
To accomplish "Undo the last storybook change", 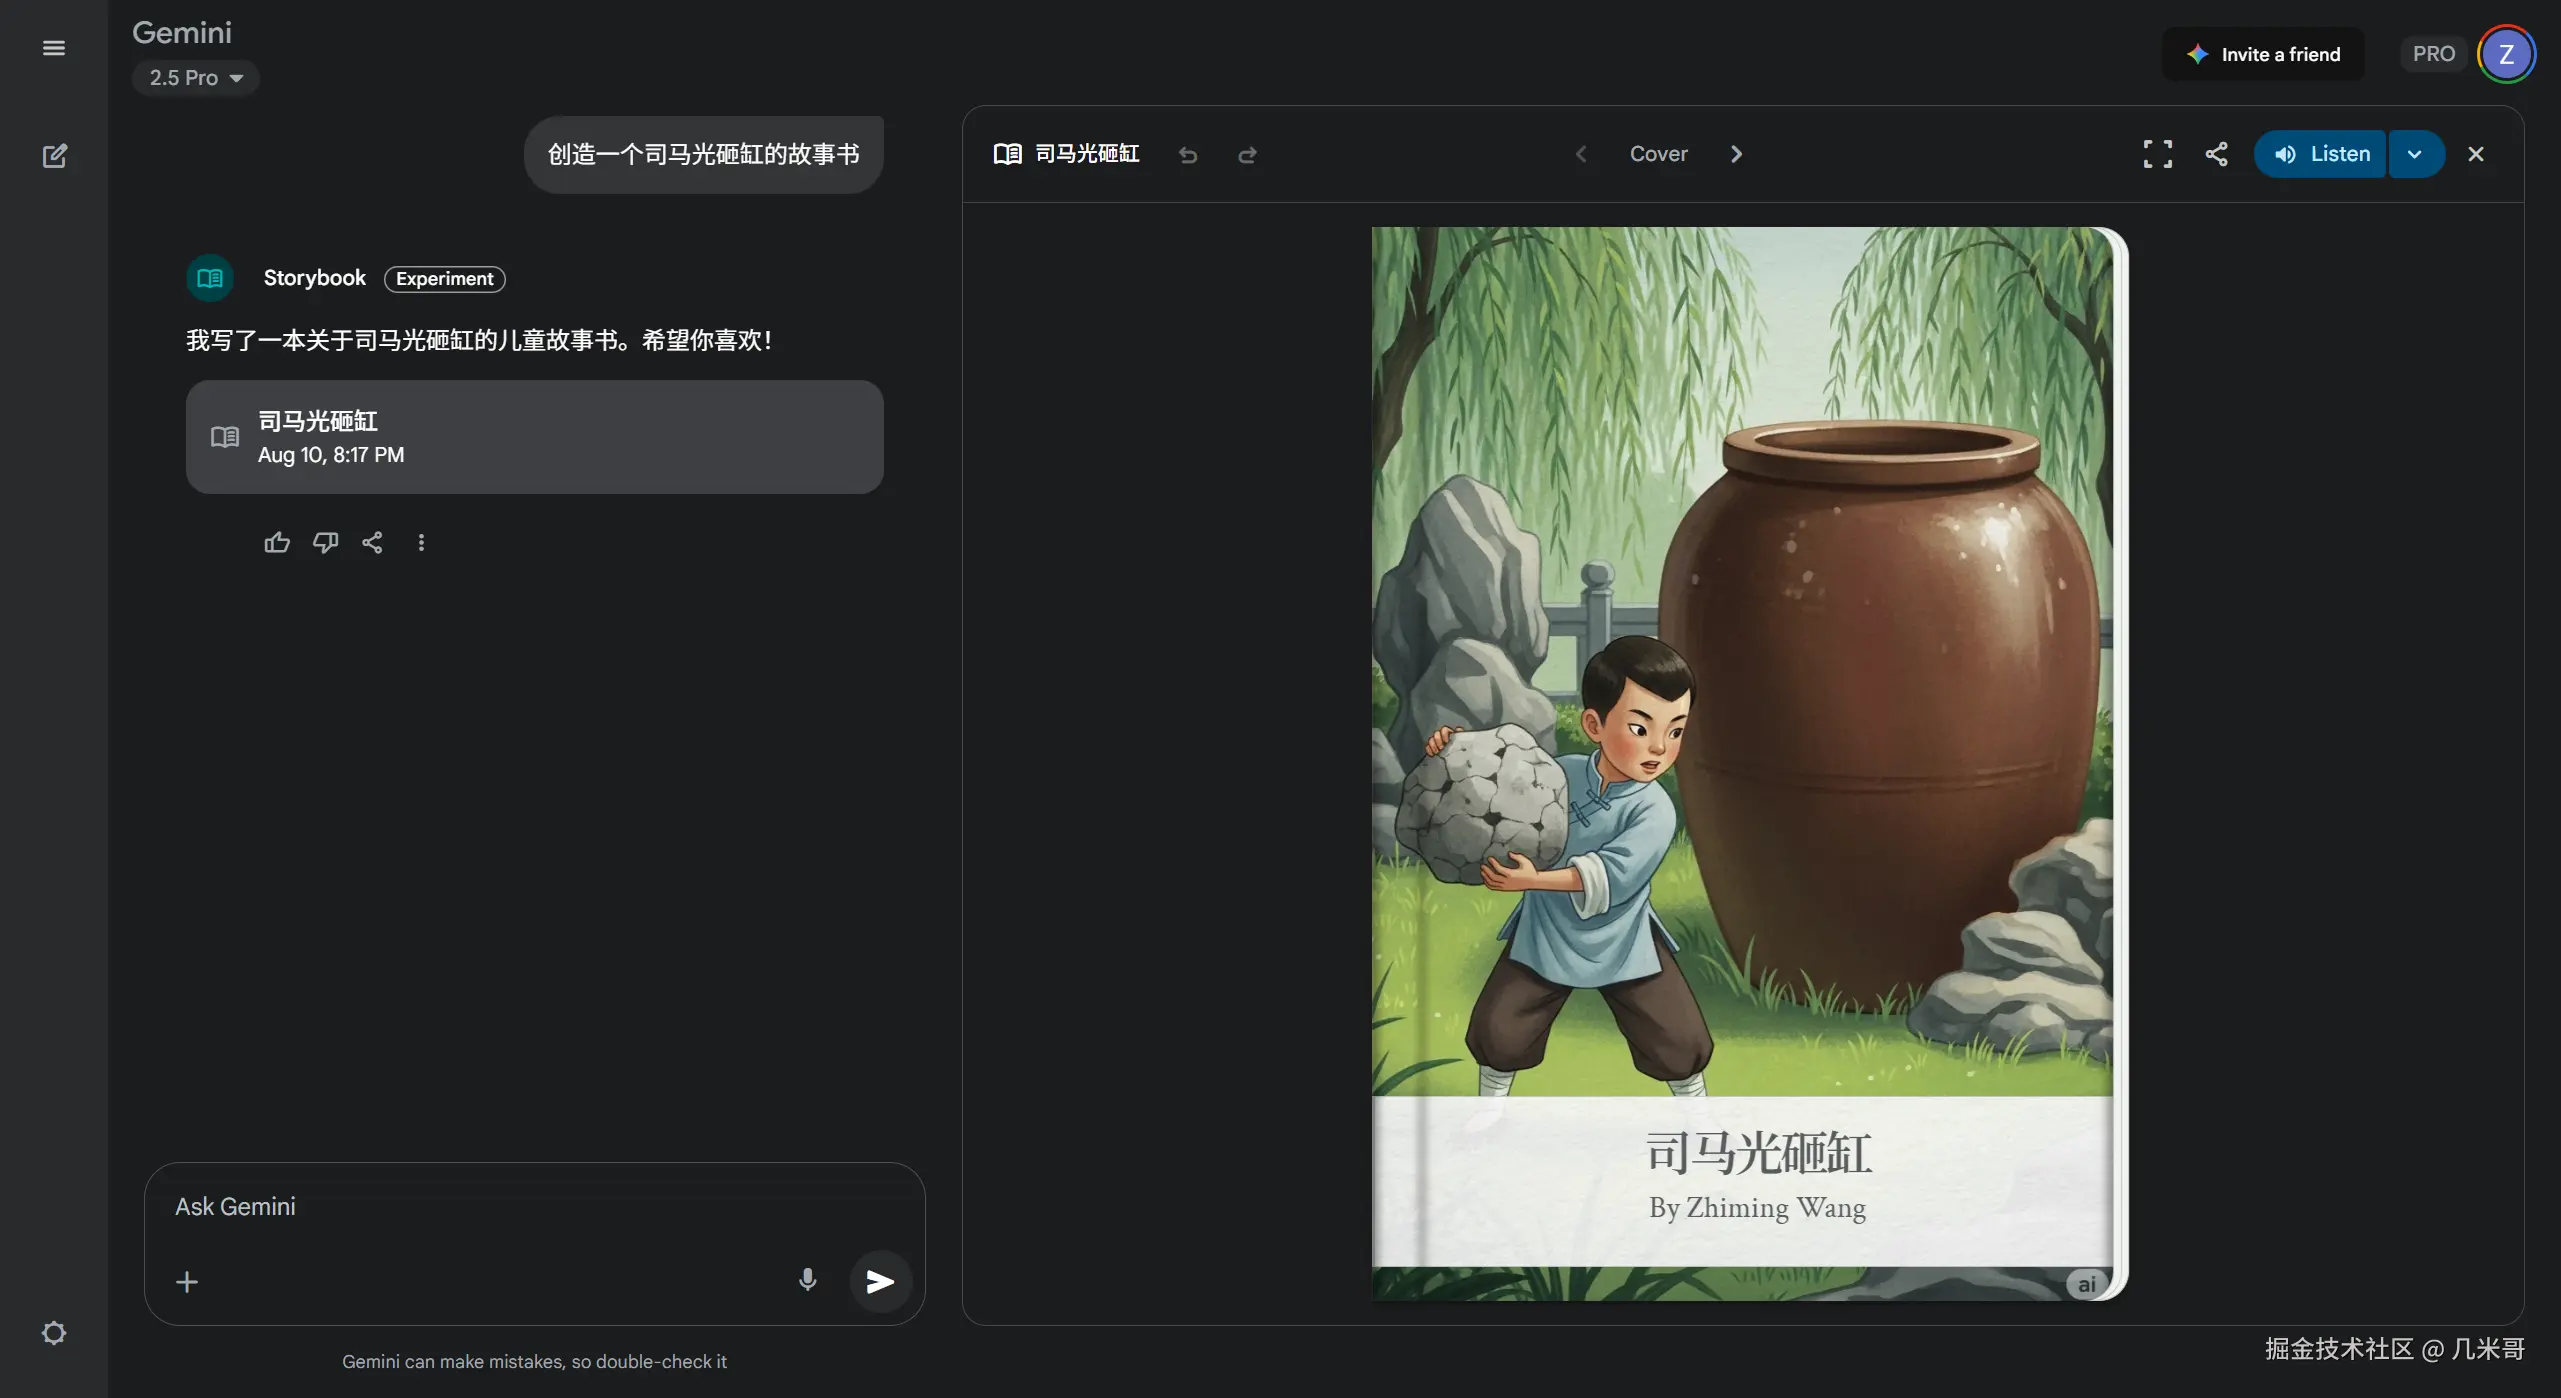I will (1187, 155).
